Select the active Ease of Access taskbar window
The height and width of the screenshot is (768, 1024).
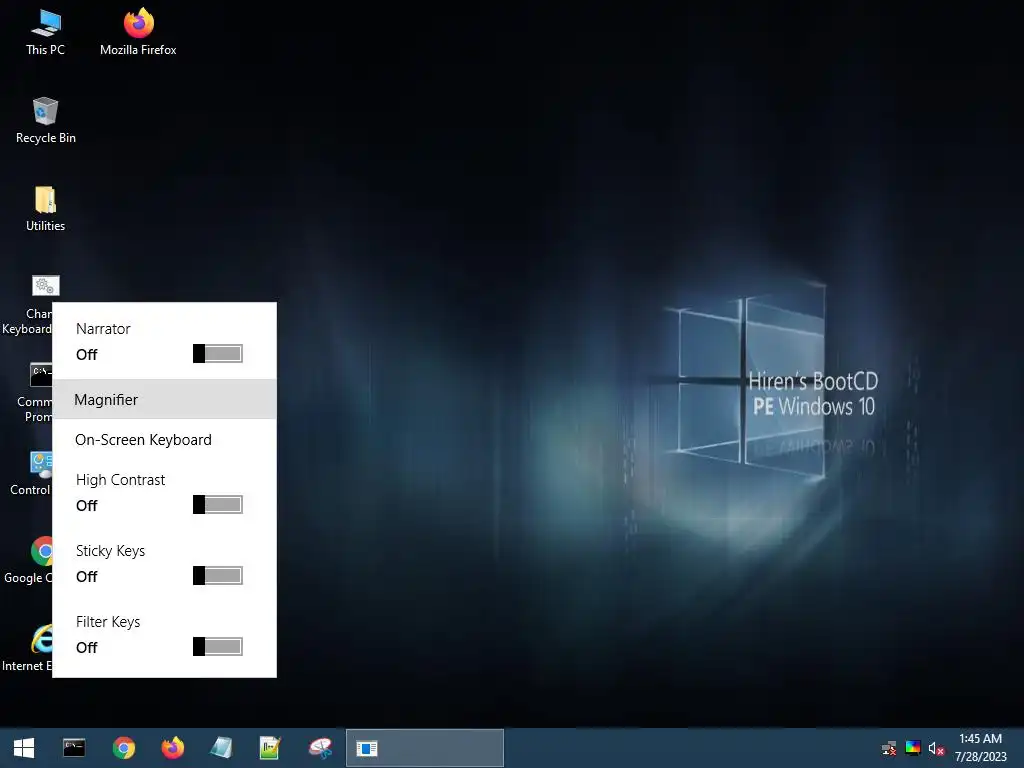pos(424,748)
